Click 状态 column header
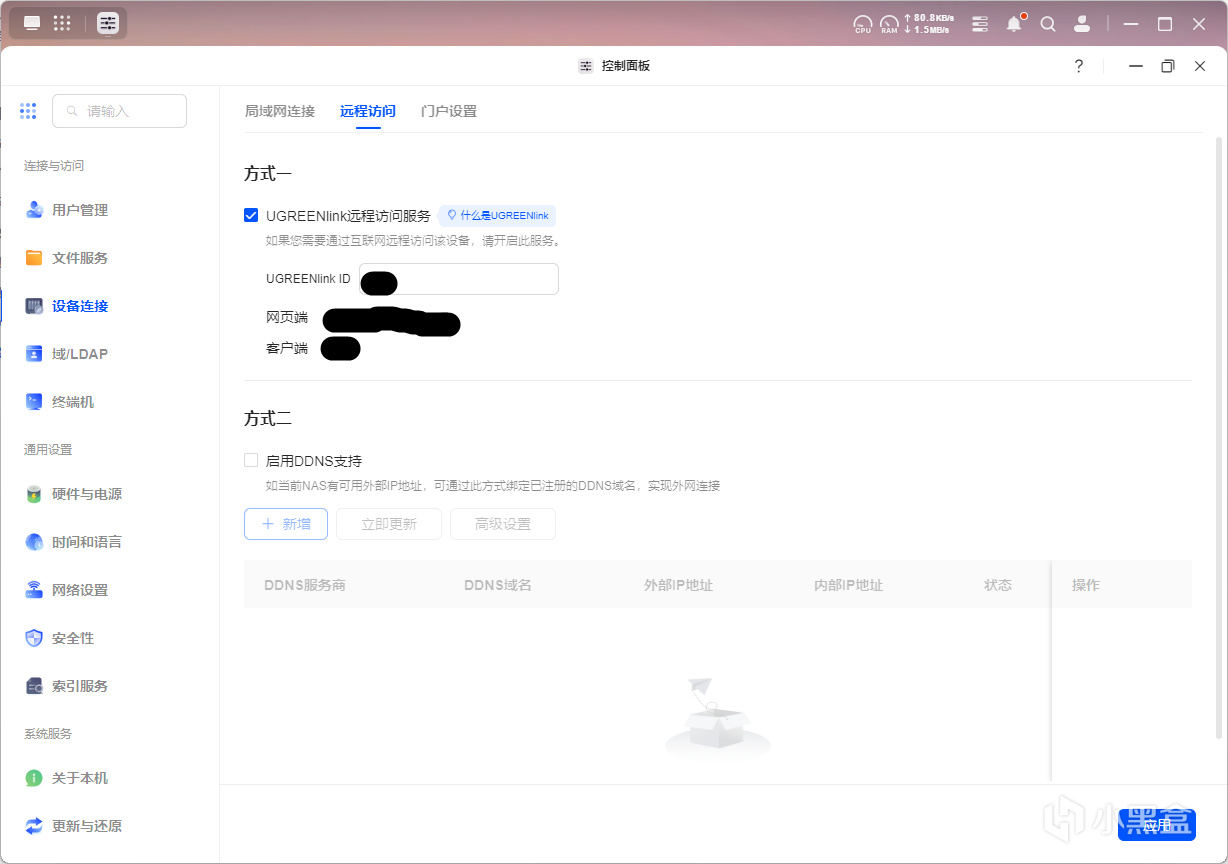The image size is (1228, 864). point(998,585)
